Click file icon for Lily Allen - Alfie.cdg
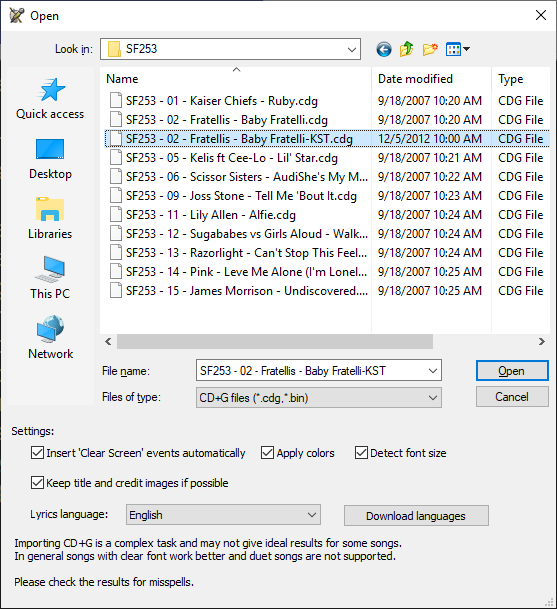 pos(116,215)
